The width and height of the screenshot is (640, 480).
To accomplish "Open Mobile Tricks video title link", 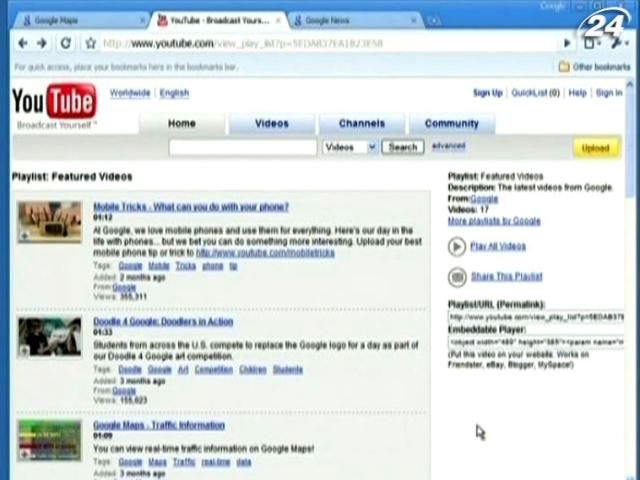I will [x=191, y=207].
